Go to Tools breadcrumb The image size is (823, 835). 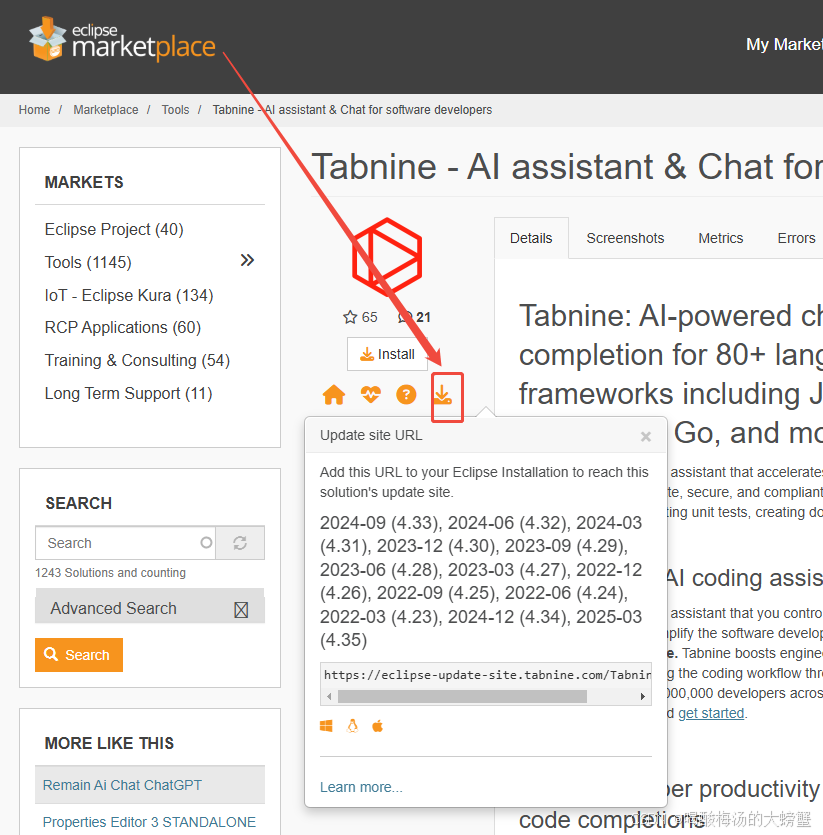point(175,110)
